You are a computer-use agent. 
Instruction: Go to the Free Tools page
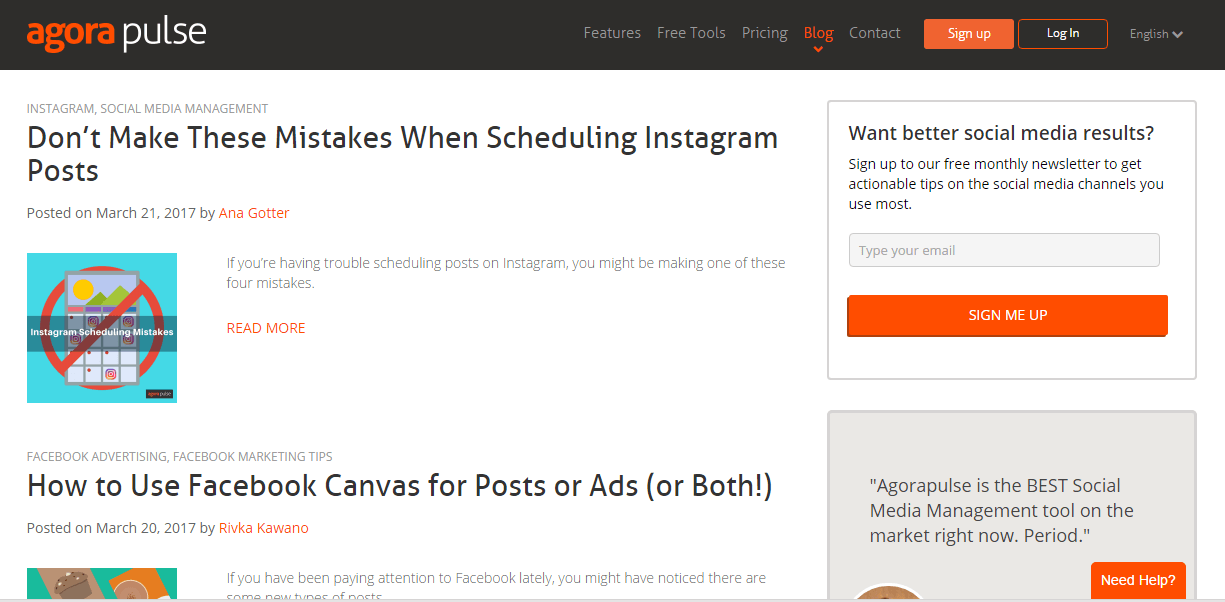coord(691,33)
